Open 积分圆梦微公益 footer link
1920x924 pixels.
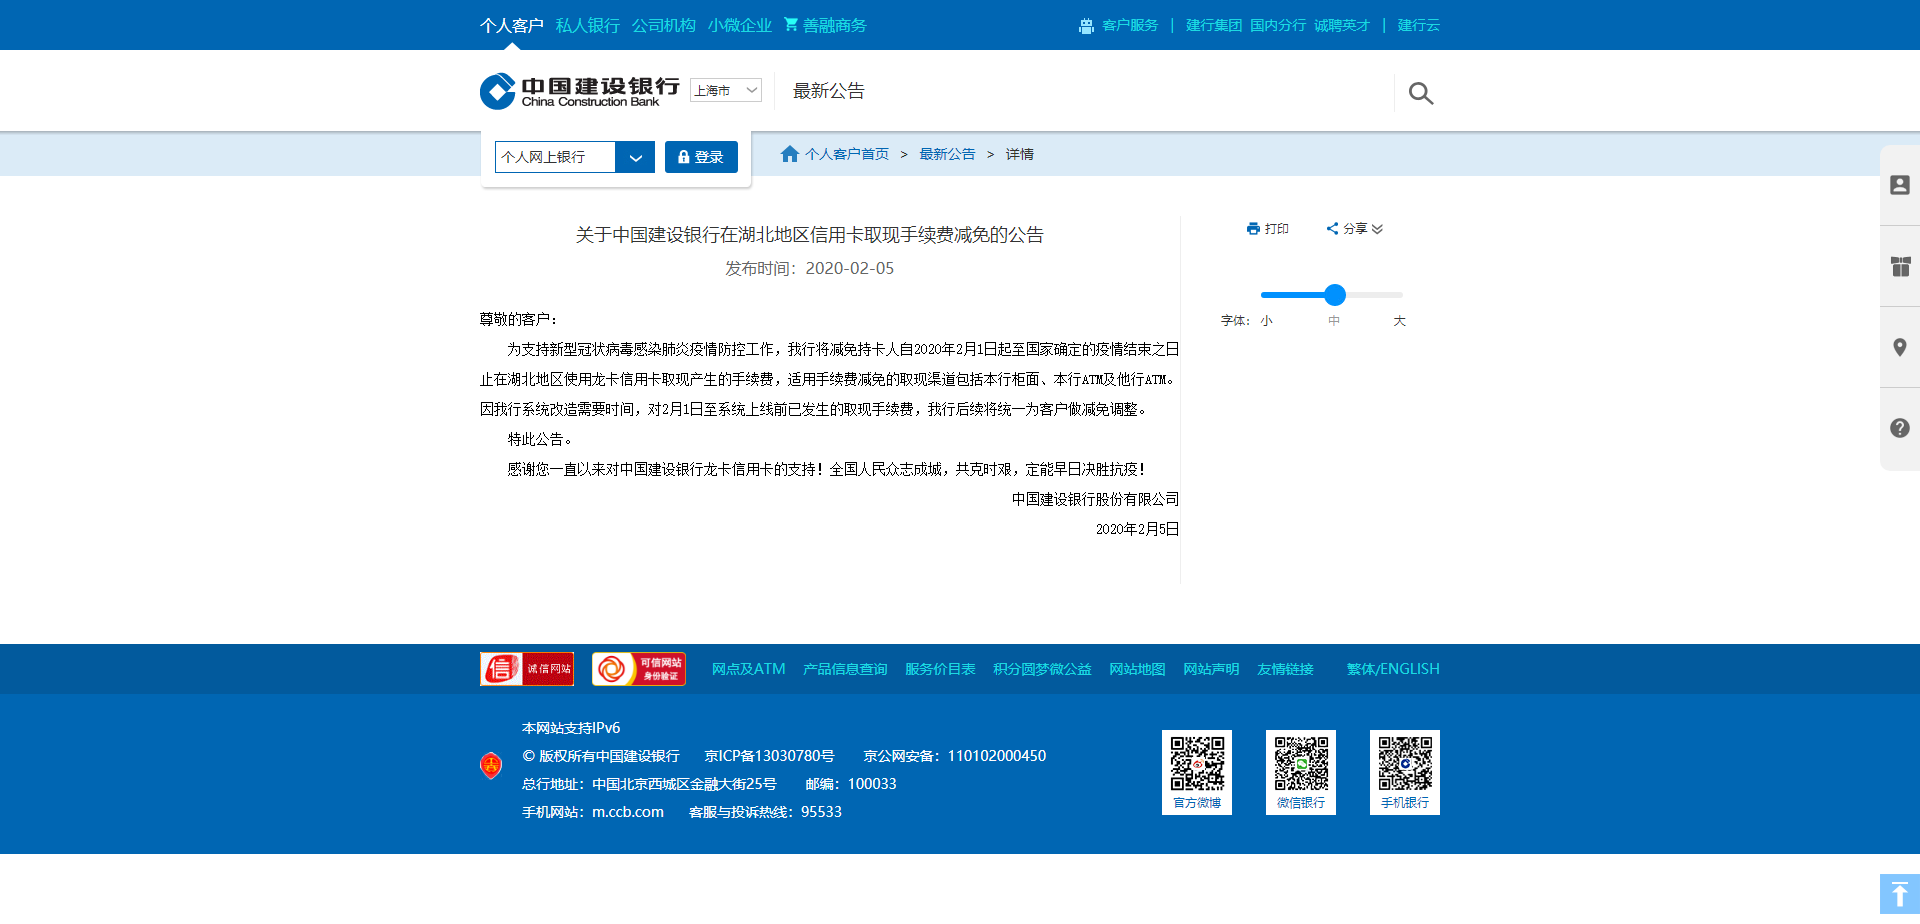1042,669
